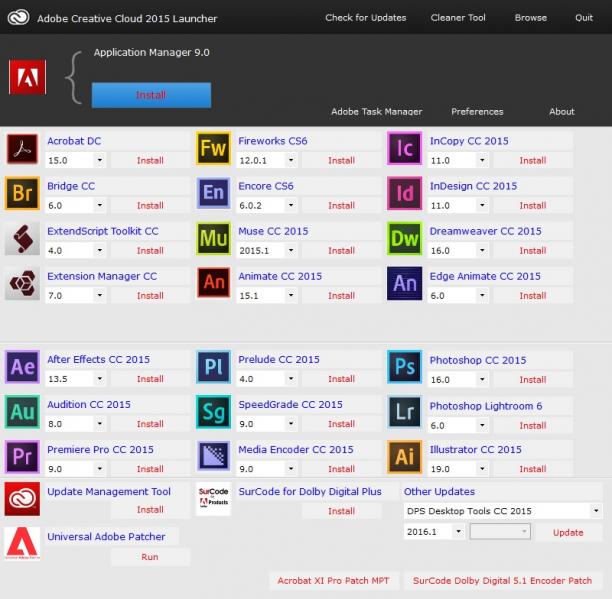Image resolution: width=612 pixels, height=599 pixels.
Task: Open Bridge CC version dropdown
Action: [100, 205]
